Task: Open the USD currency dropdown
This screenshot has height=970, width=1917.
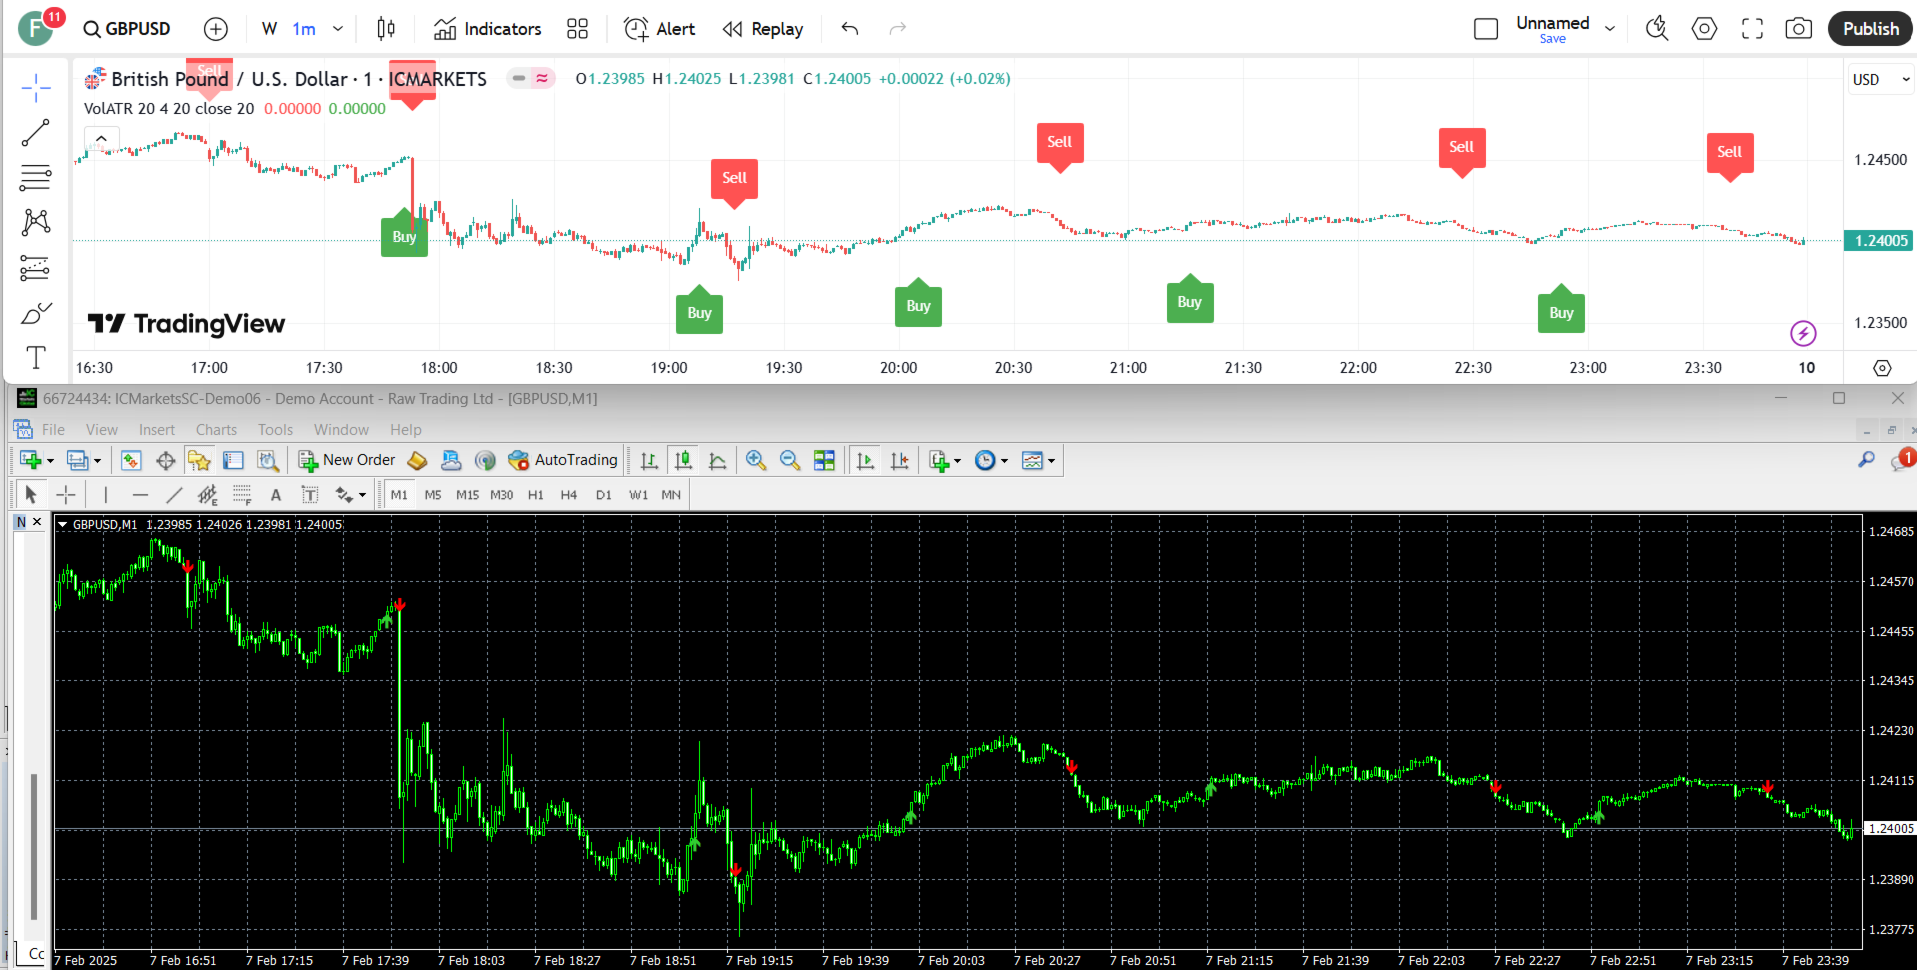Action: tap(1881, 79)
